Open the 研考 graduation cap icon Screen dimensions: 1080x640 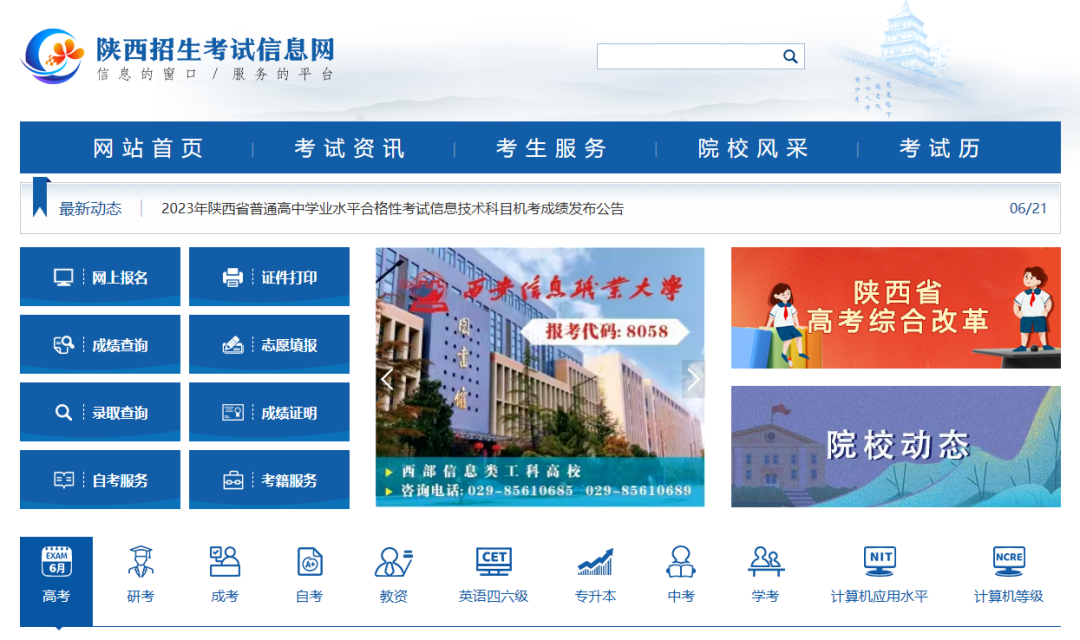[x=141, y=562]
